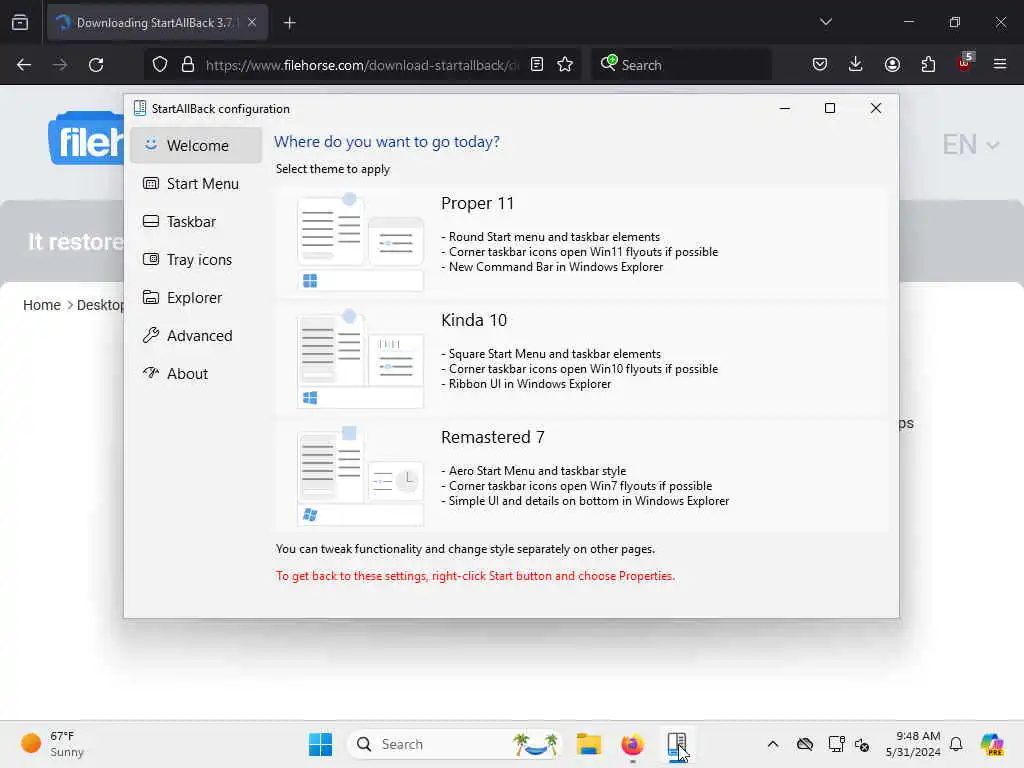This screenshot has height=768, width=1024.
Task: Click the taskbar Search box
Action: tap(455, 744)
